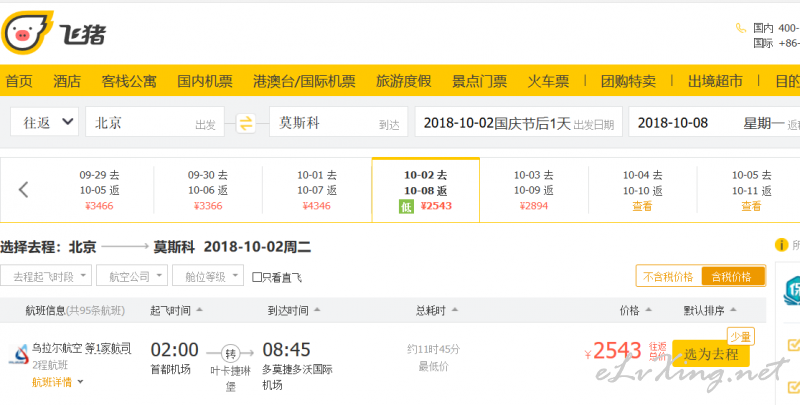Check the direct flights only (只看直飞) box
Viewport: 800px width, 405px height.
click(258, 277)
